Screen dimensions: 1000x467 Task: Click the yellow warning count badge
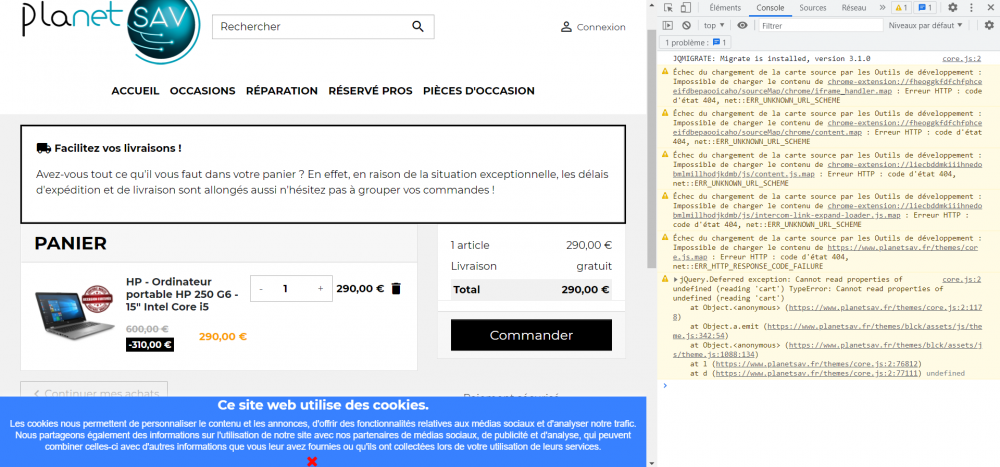tap(901, 8)
